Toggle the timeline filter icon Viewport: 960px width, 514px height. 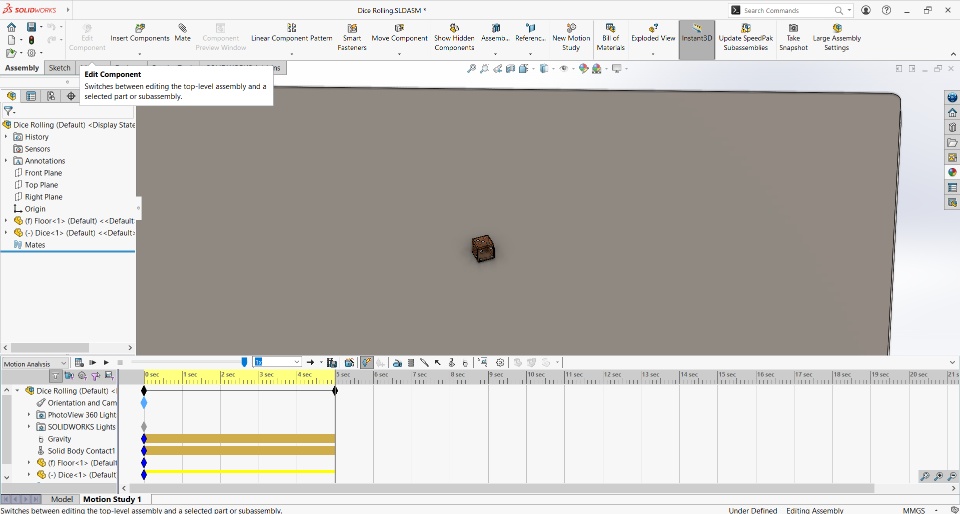pyautogui.click(x=56, y=376)
